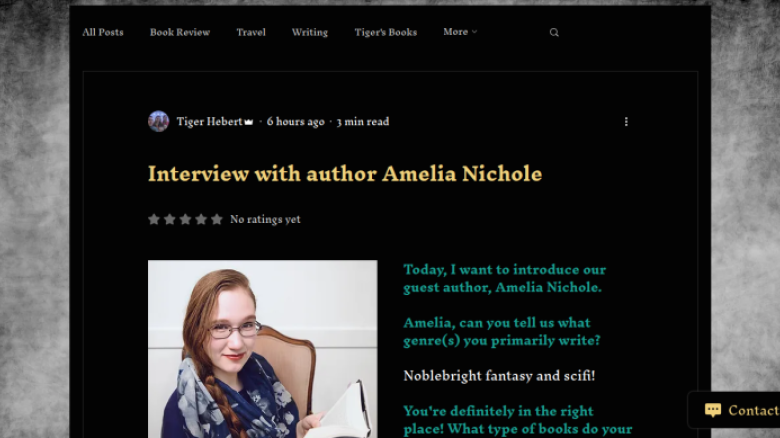The height and width of the screenshot is (438, 780).
Task: Open the Book Review category
Action: [x=180, y=32]
